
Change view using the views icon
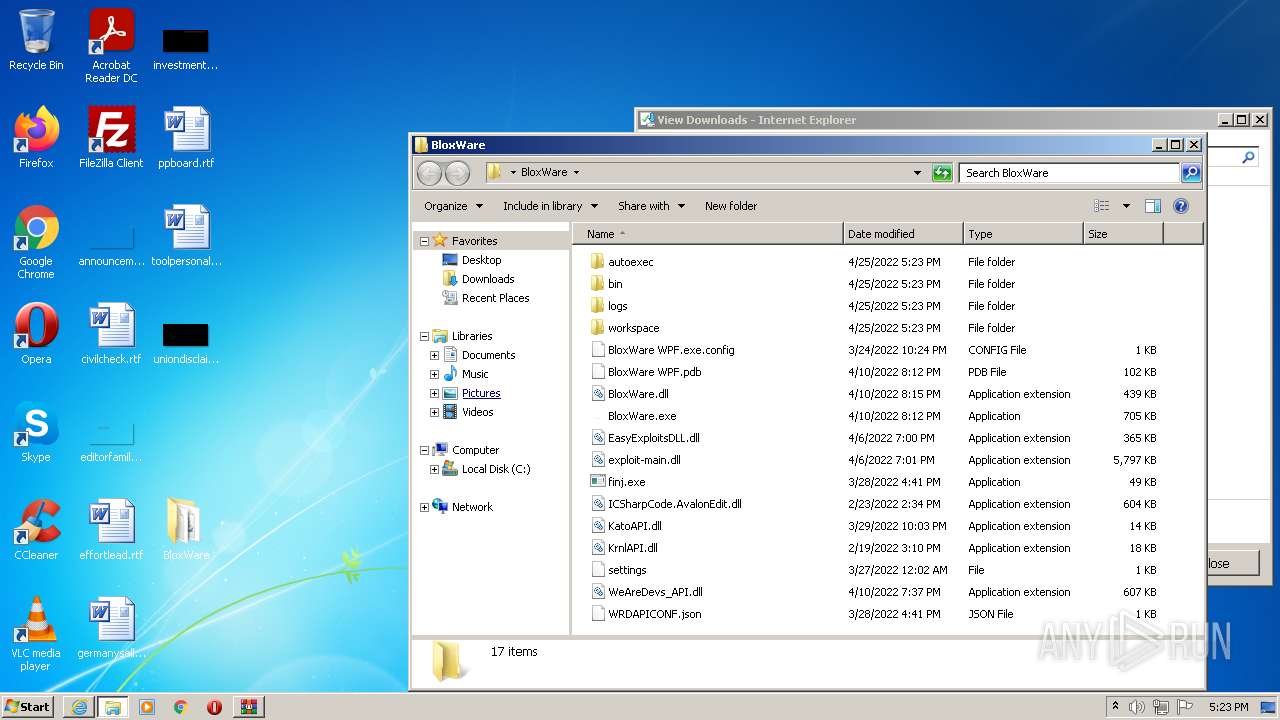pyautogui.click(x=1102, y=206)
